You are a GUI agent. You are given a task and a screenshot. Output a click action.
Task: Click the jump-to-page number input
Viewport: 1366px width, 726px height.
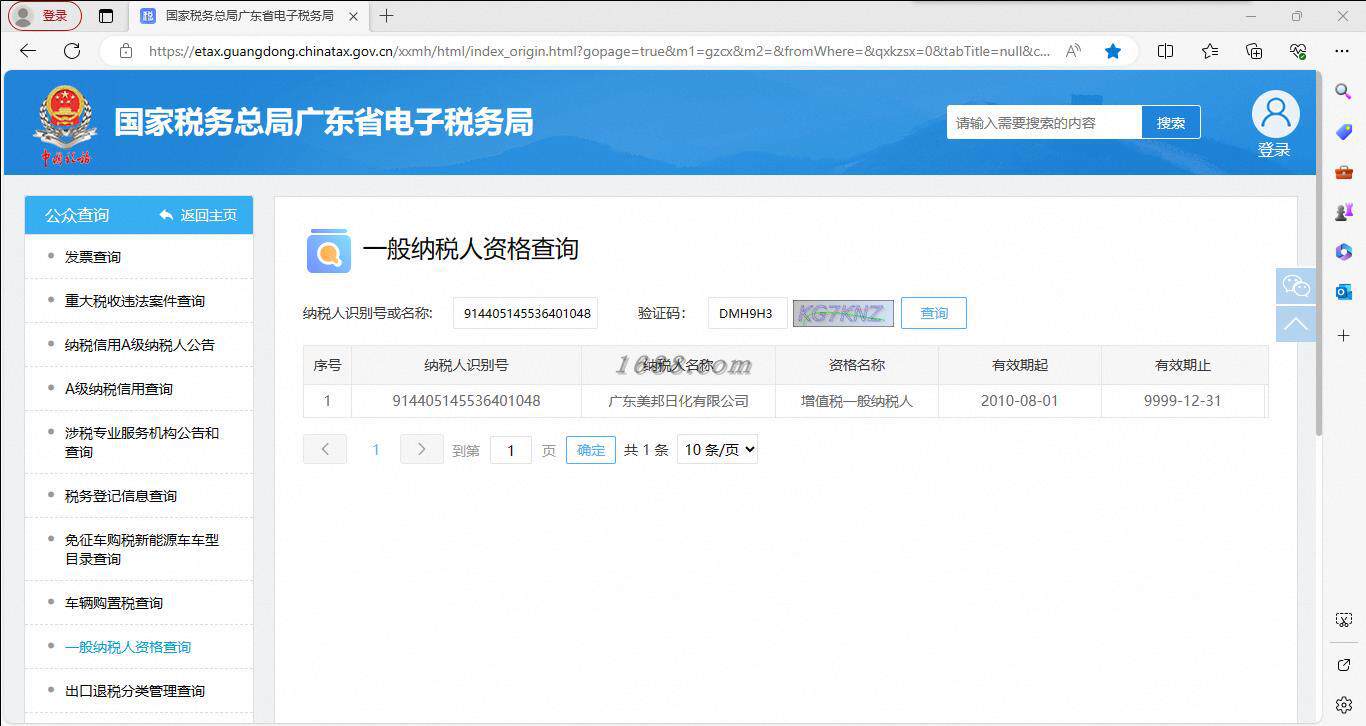[511, 450]
